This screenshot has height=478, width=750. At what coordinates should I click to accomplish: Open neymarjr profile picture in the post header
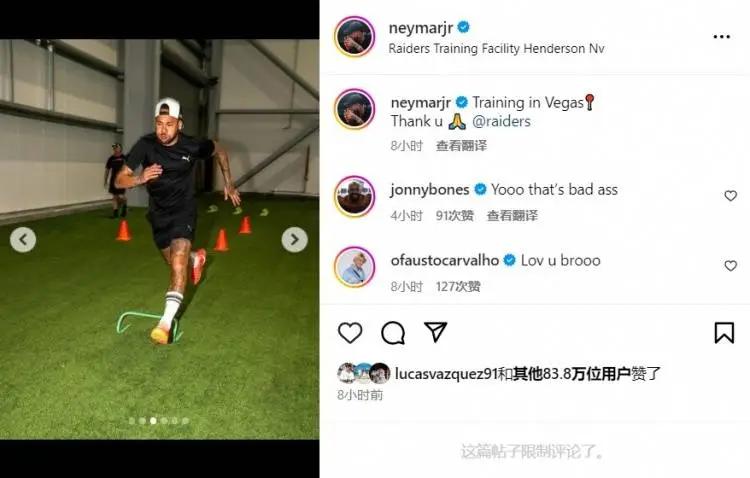click(354, 36)
